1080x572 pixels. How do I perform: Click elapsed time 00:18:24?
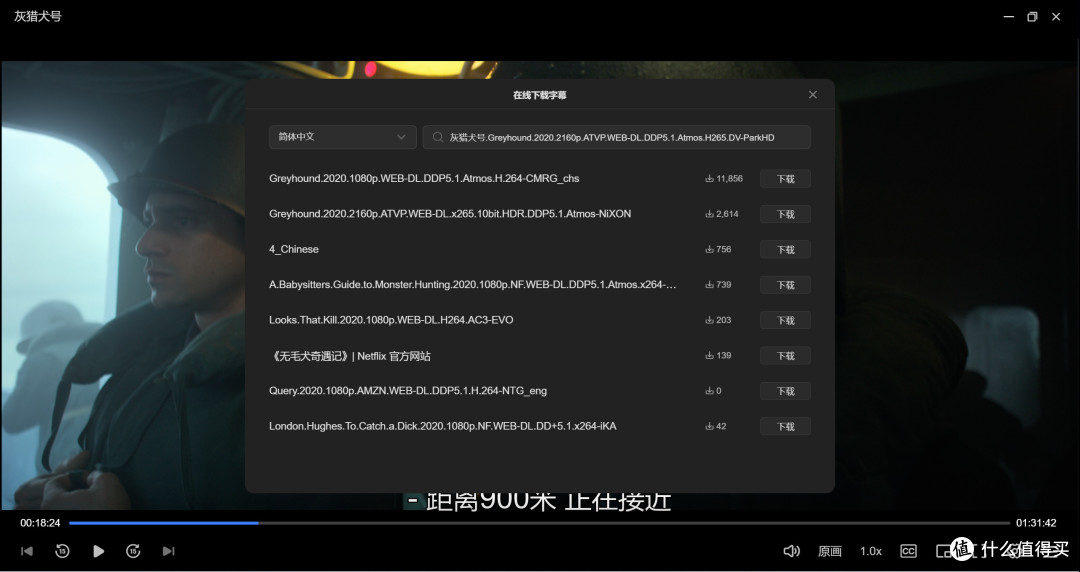click(40, 523)
